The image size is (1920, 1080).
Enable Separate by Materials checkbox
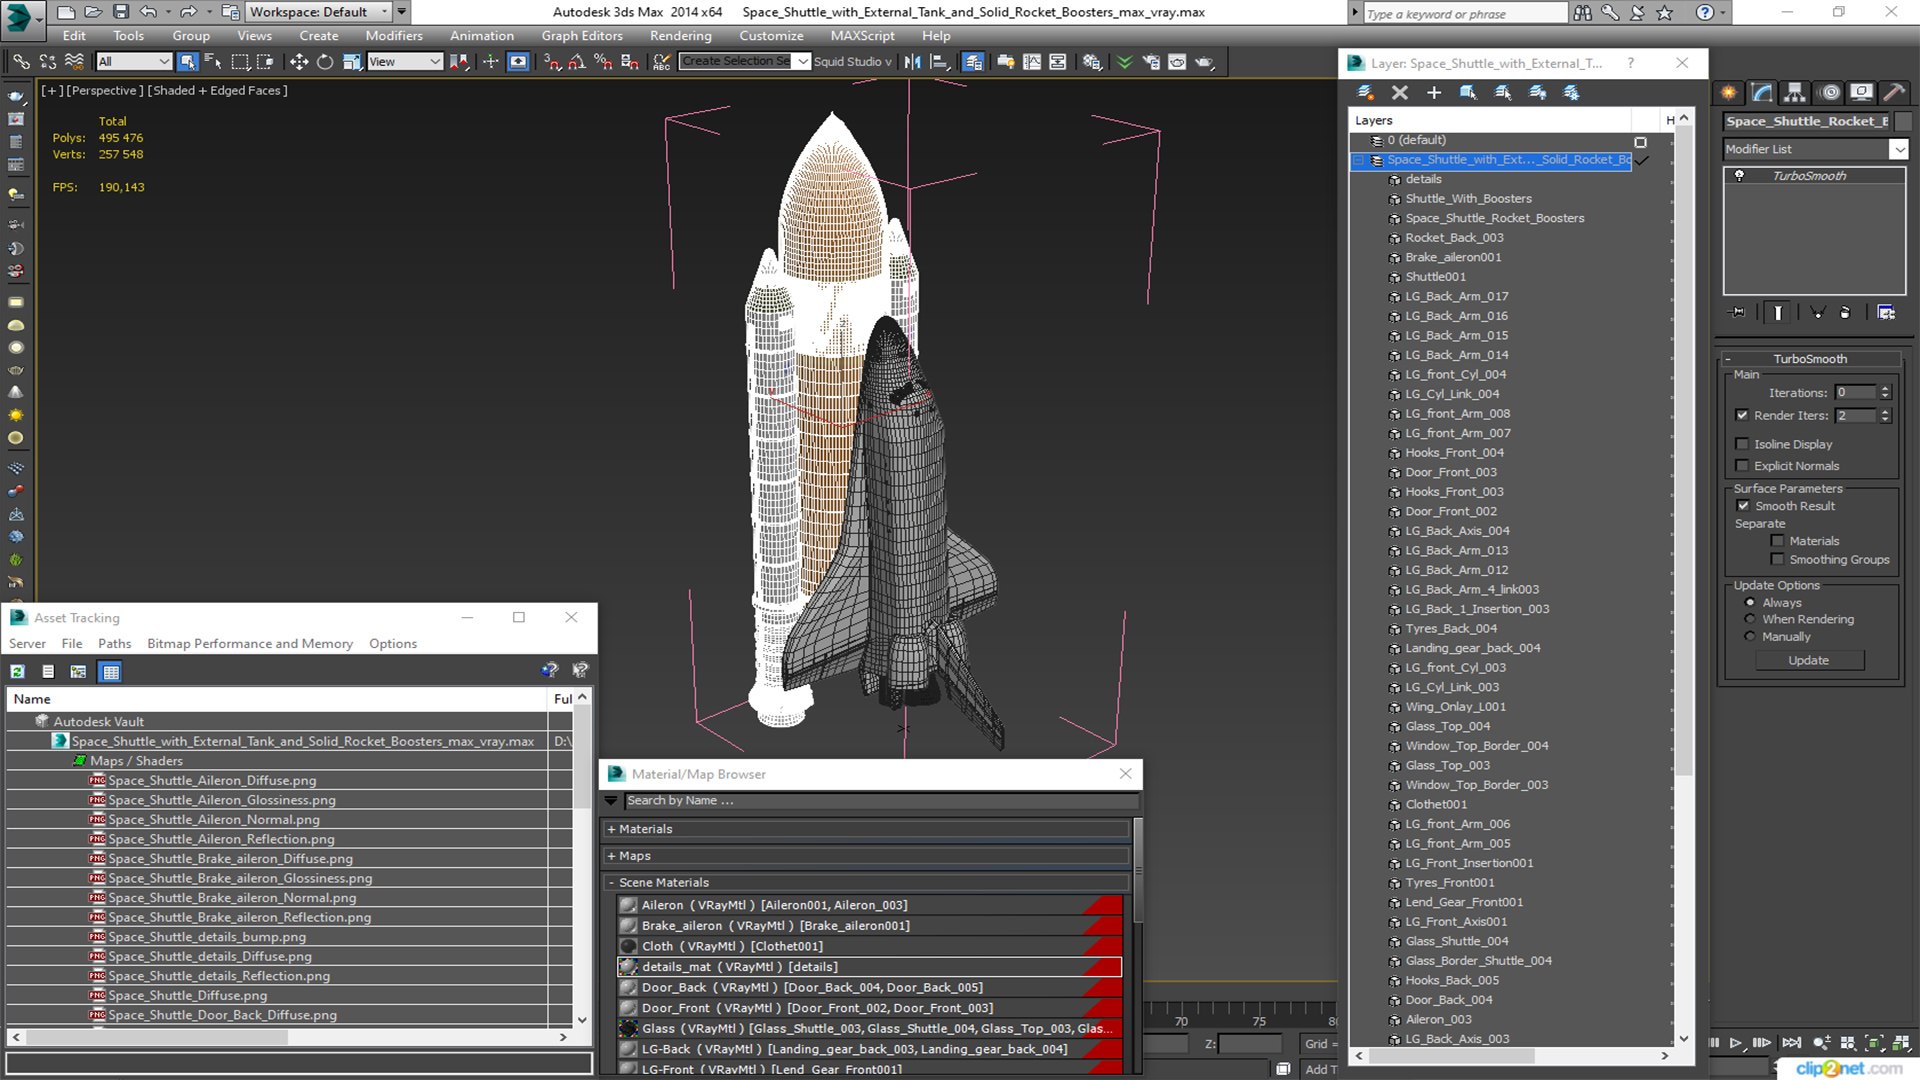(x=1777, y=541)
